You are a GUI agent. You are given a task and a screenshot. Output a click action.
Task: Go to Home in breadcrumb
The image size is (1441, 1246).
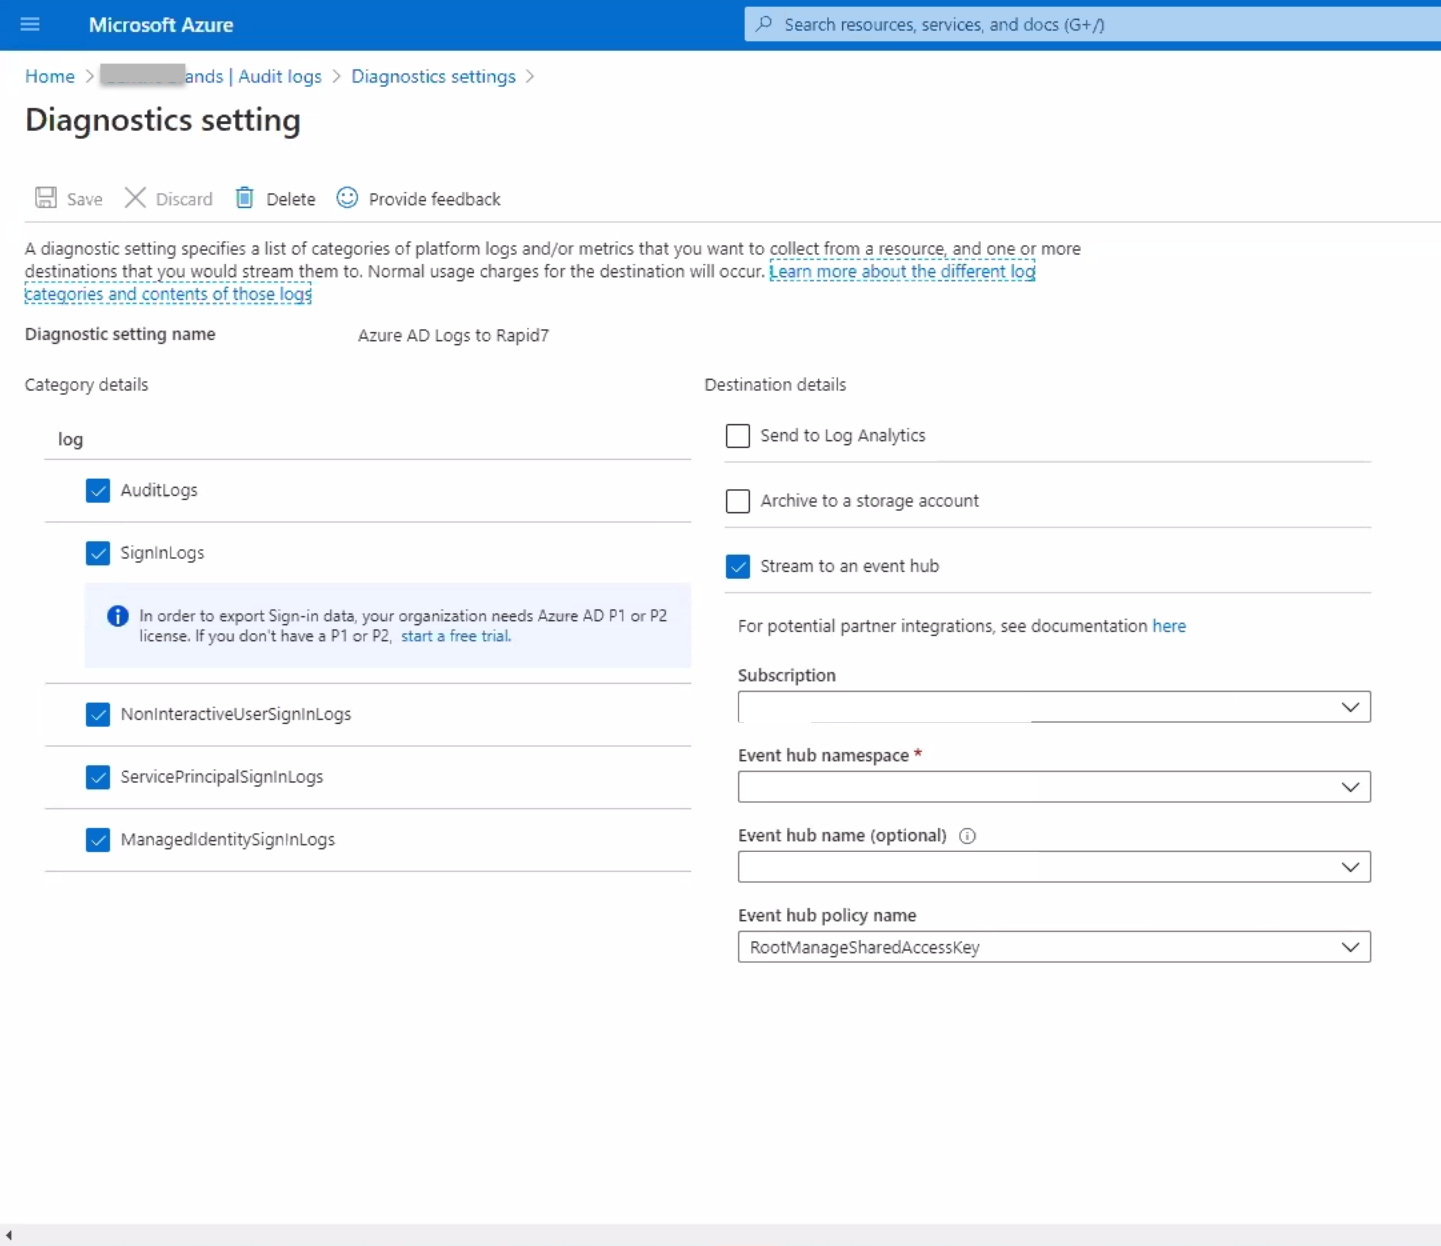click(x=50, y=76)
